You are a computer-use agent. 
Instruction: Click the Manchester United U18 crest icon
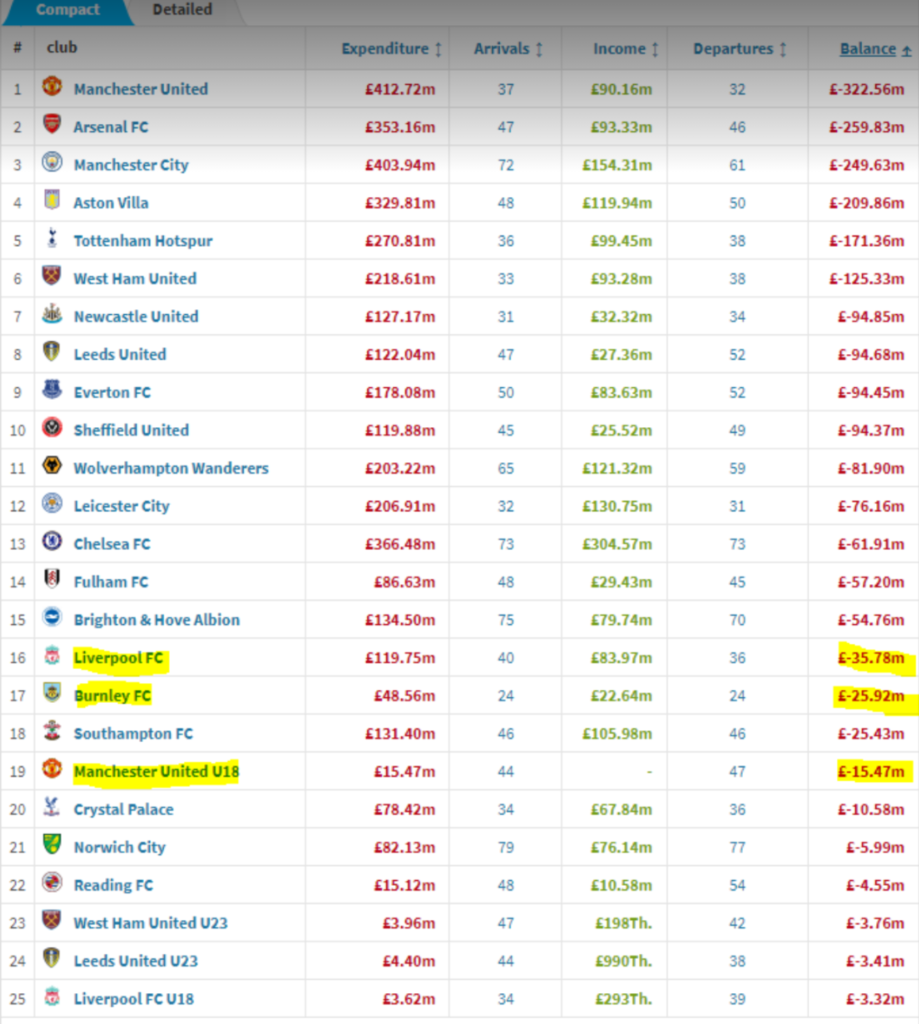52,768
